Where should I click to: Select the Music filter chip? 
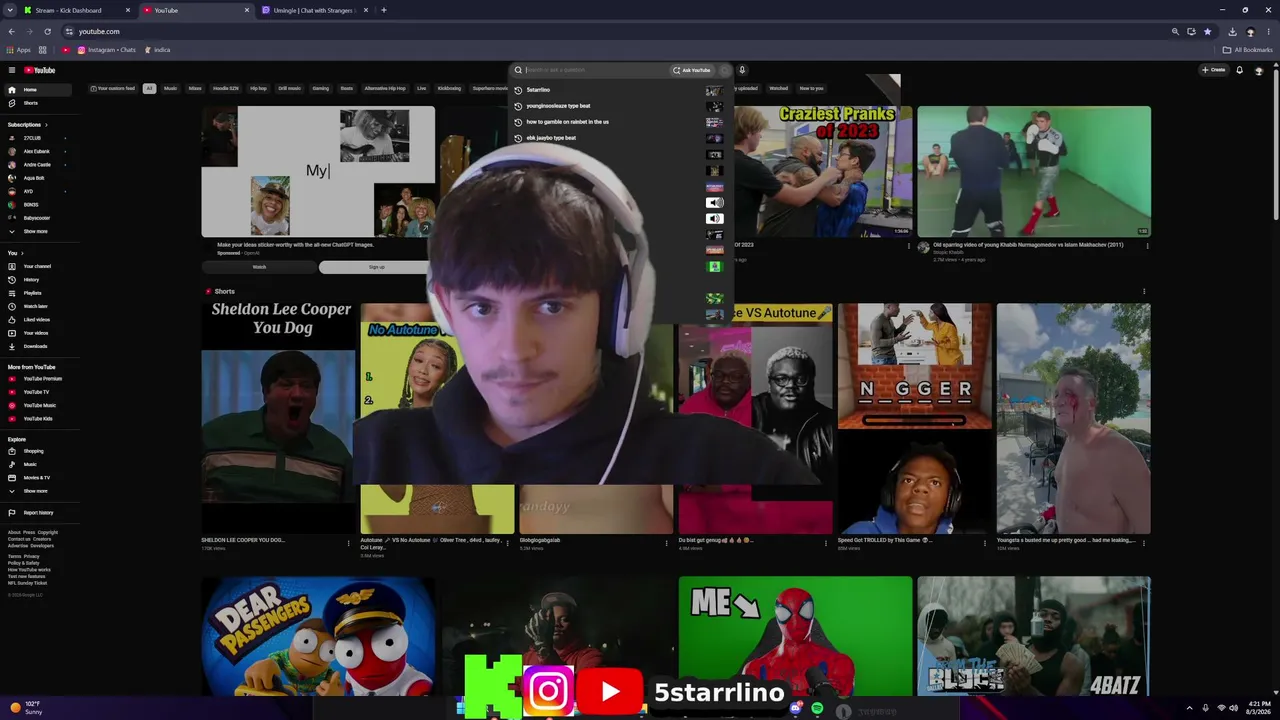tap(170, 88)
